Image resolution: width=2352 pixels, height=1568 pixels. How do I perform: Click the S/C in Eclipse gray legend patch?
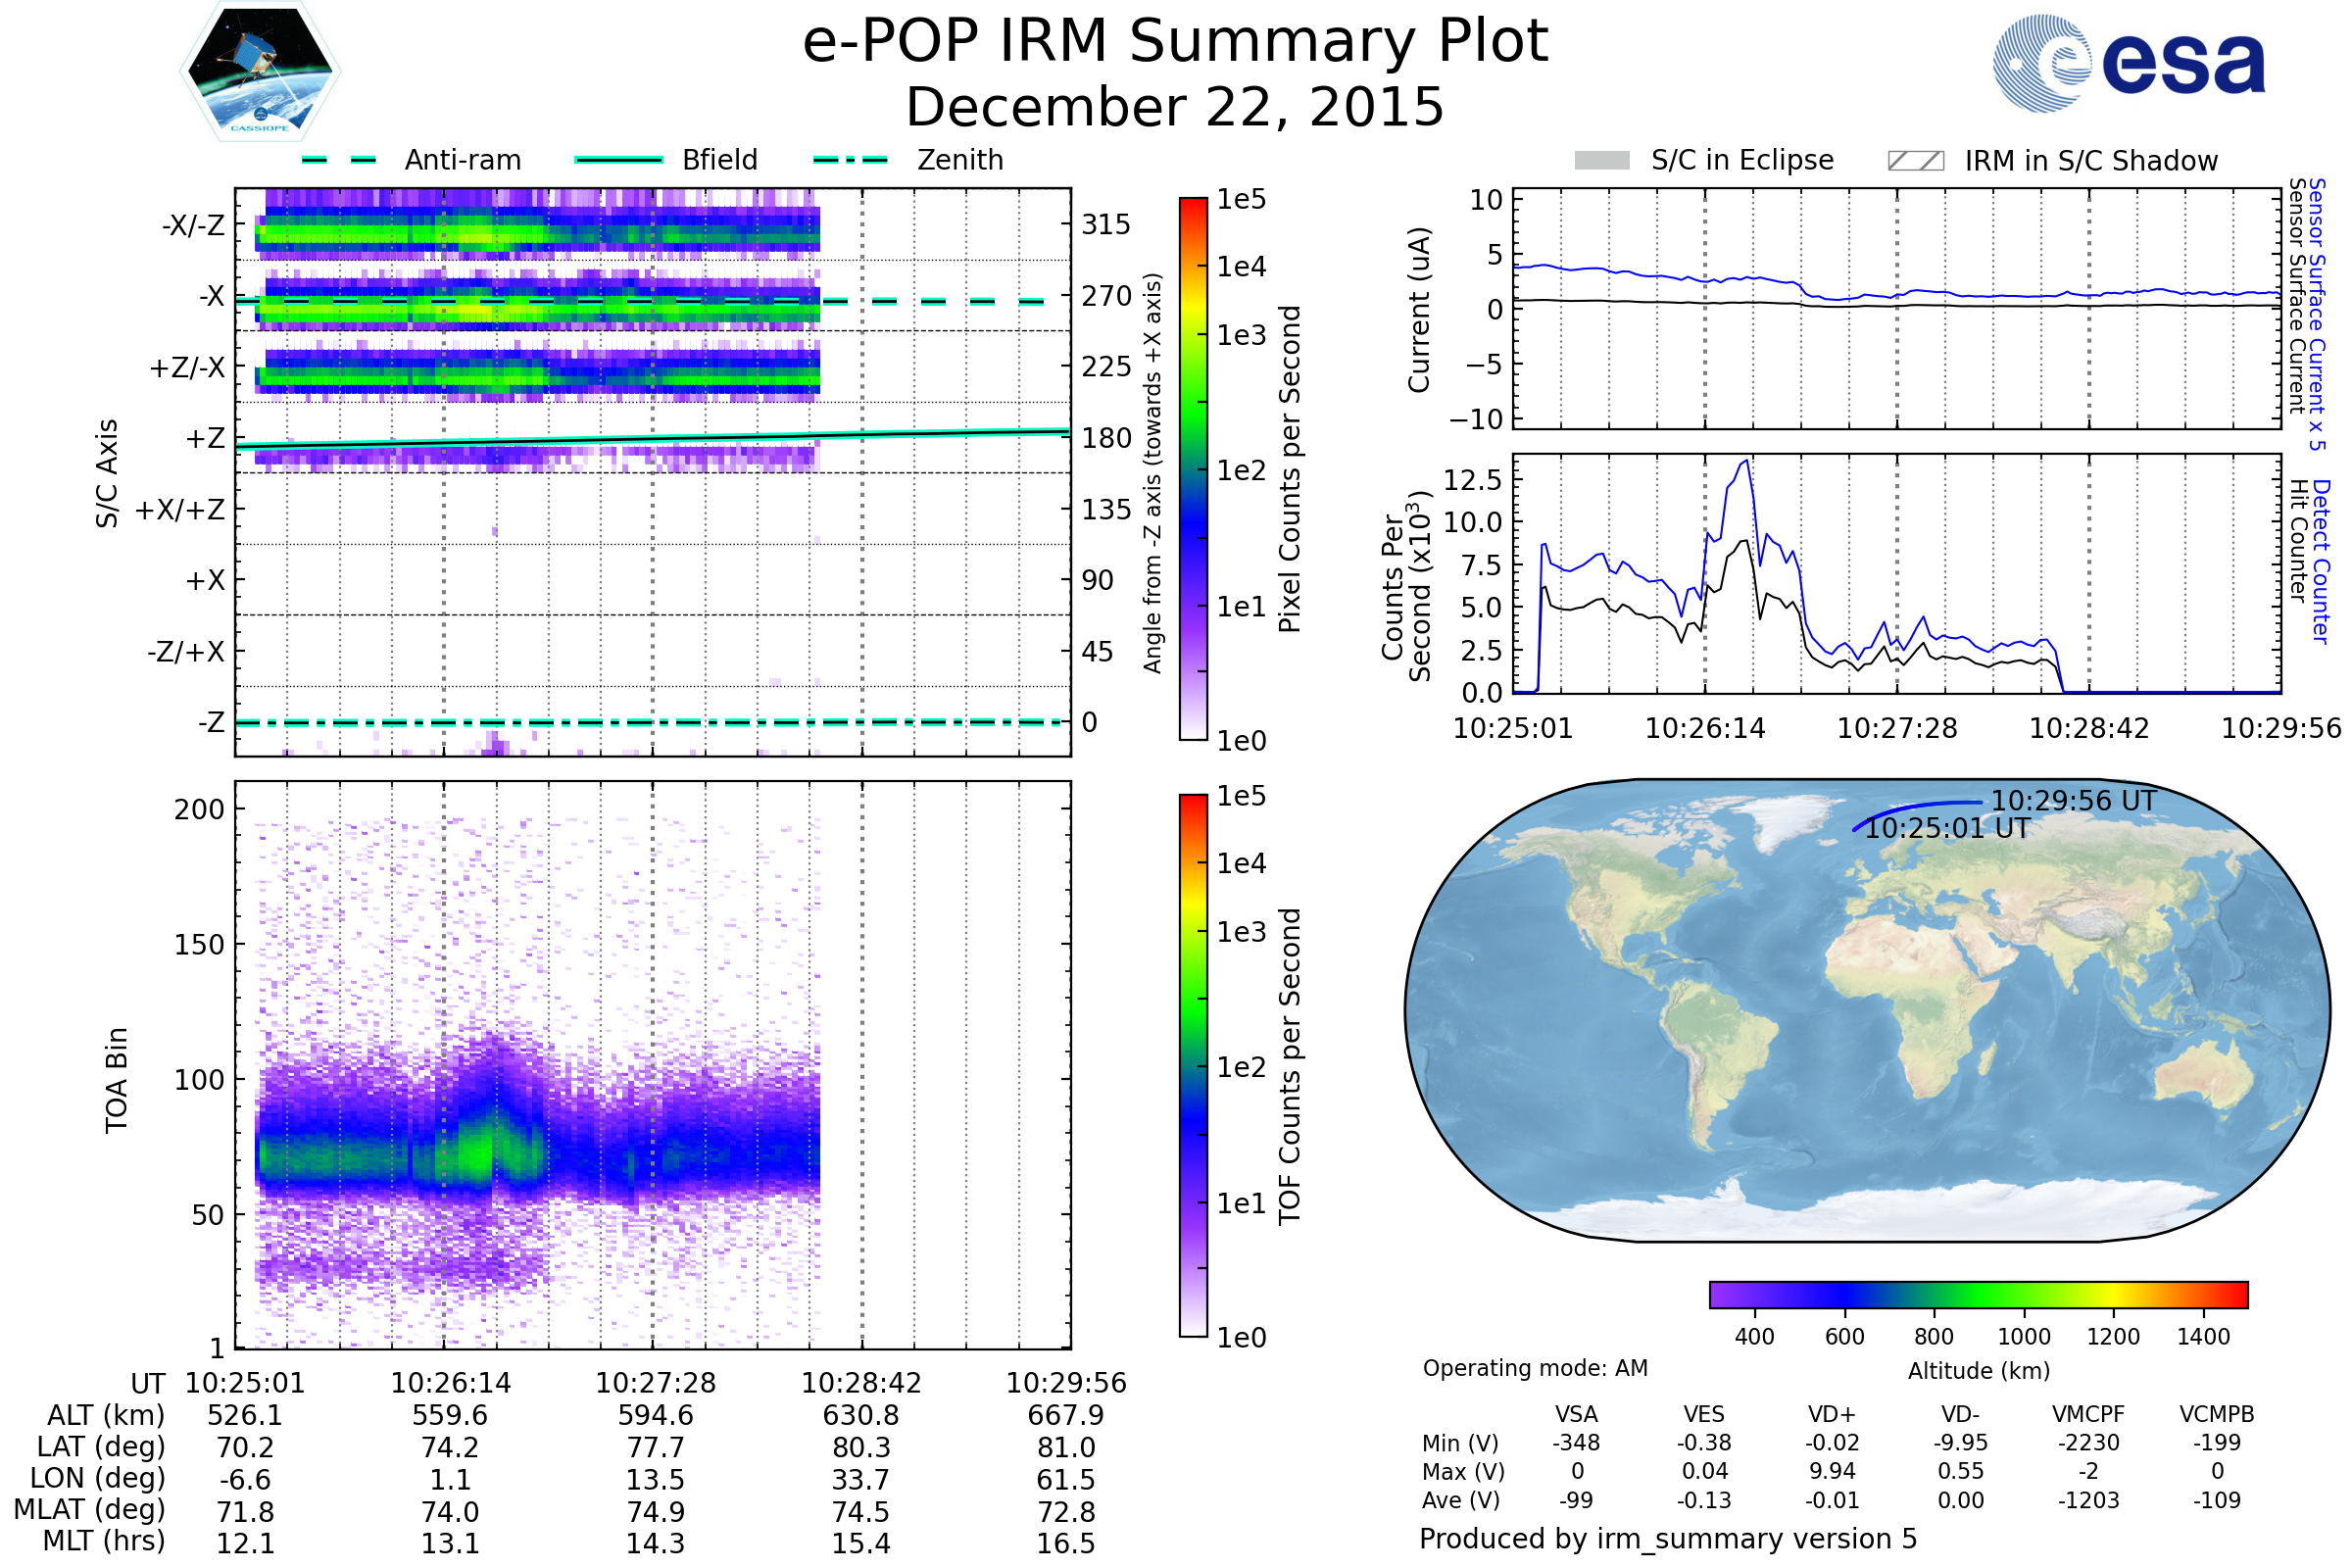tap(1601, 161)
